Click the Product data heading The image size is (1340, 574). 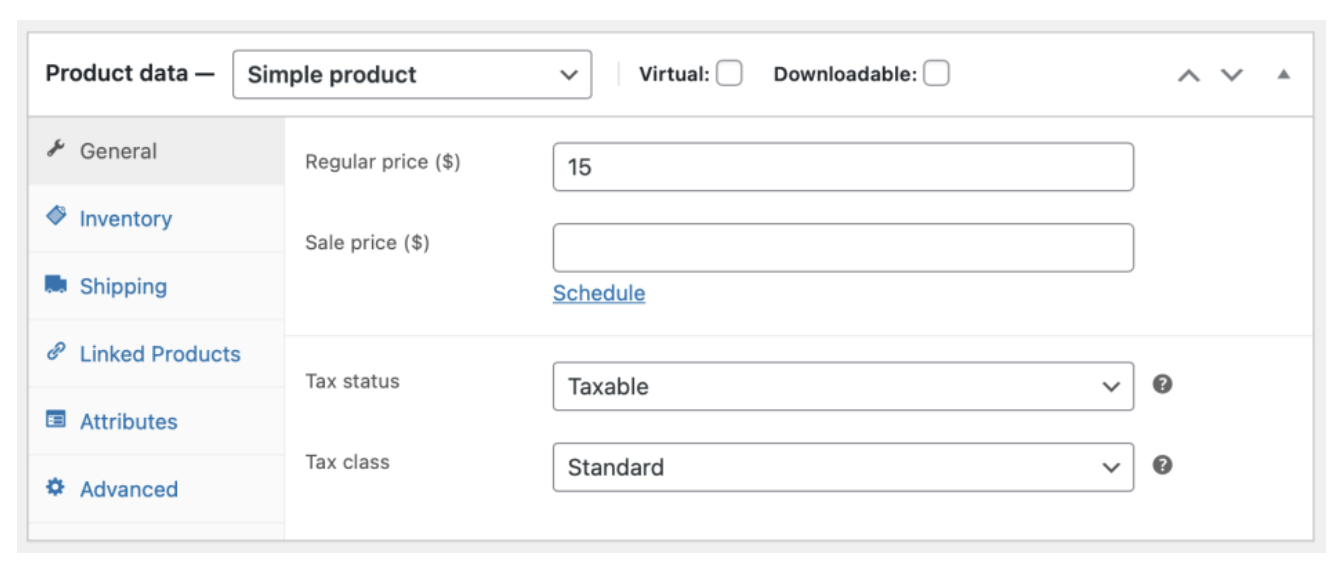tap(130, 74)
